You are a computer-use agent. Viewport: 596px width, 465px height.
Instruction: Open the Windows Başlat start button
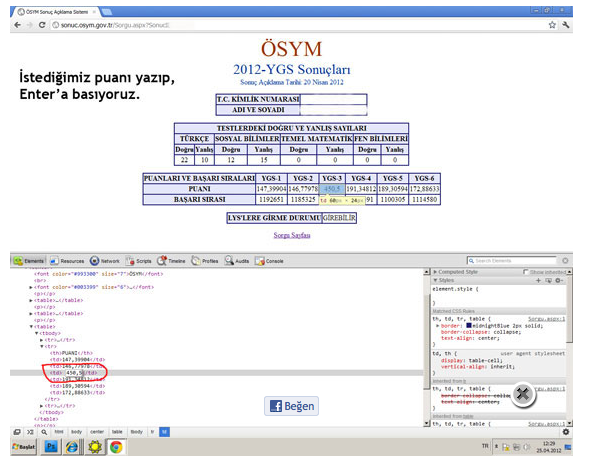click(24, 447)
